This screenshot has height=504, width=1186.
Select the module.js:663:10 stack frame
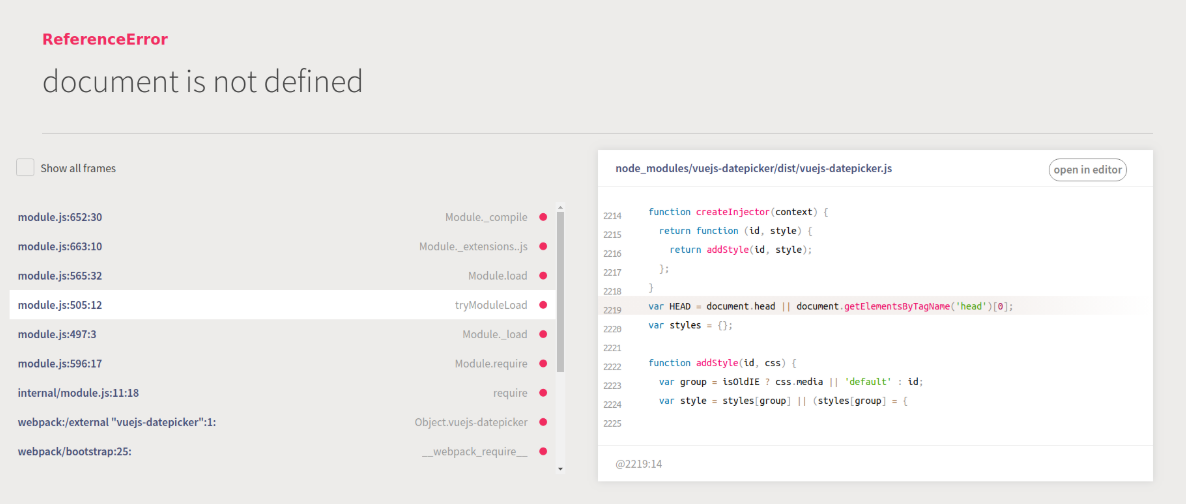[x=282, y=247]
